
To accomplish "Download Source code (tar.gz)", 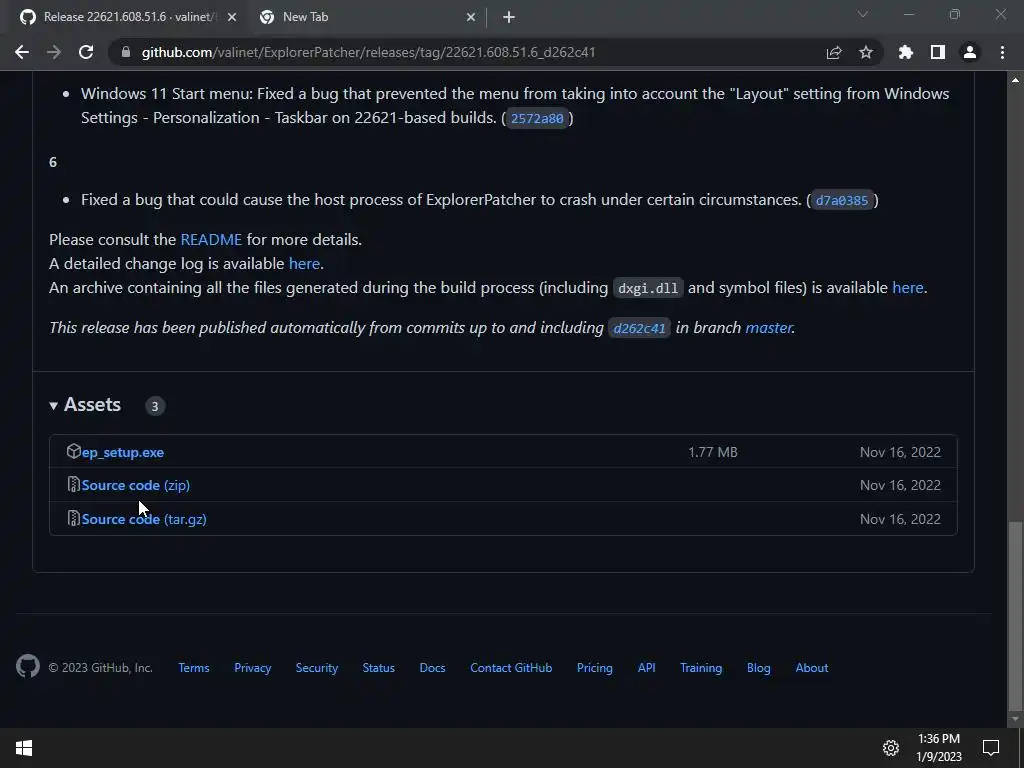I will point(144,519).
